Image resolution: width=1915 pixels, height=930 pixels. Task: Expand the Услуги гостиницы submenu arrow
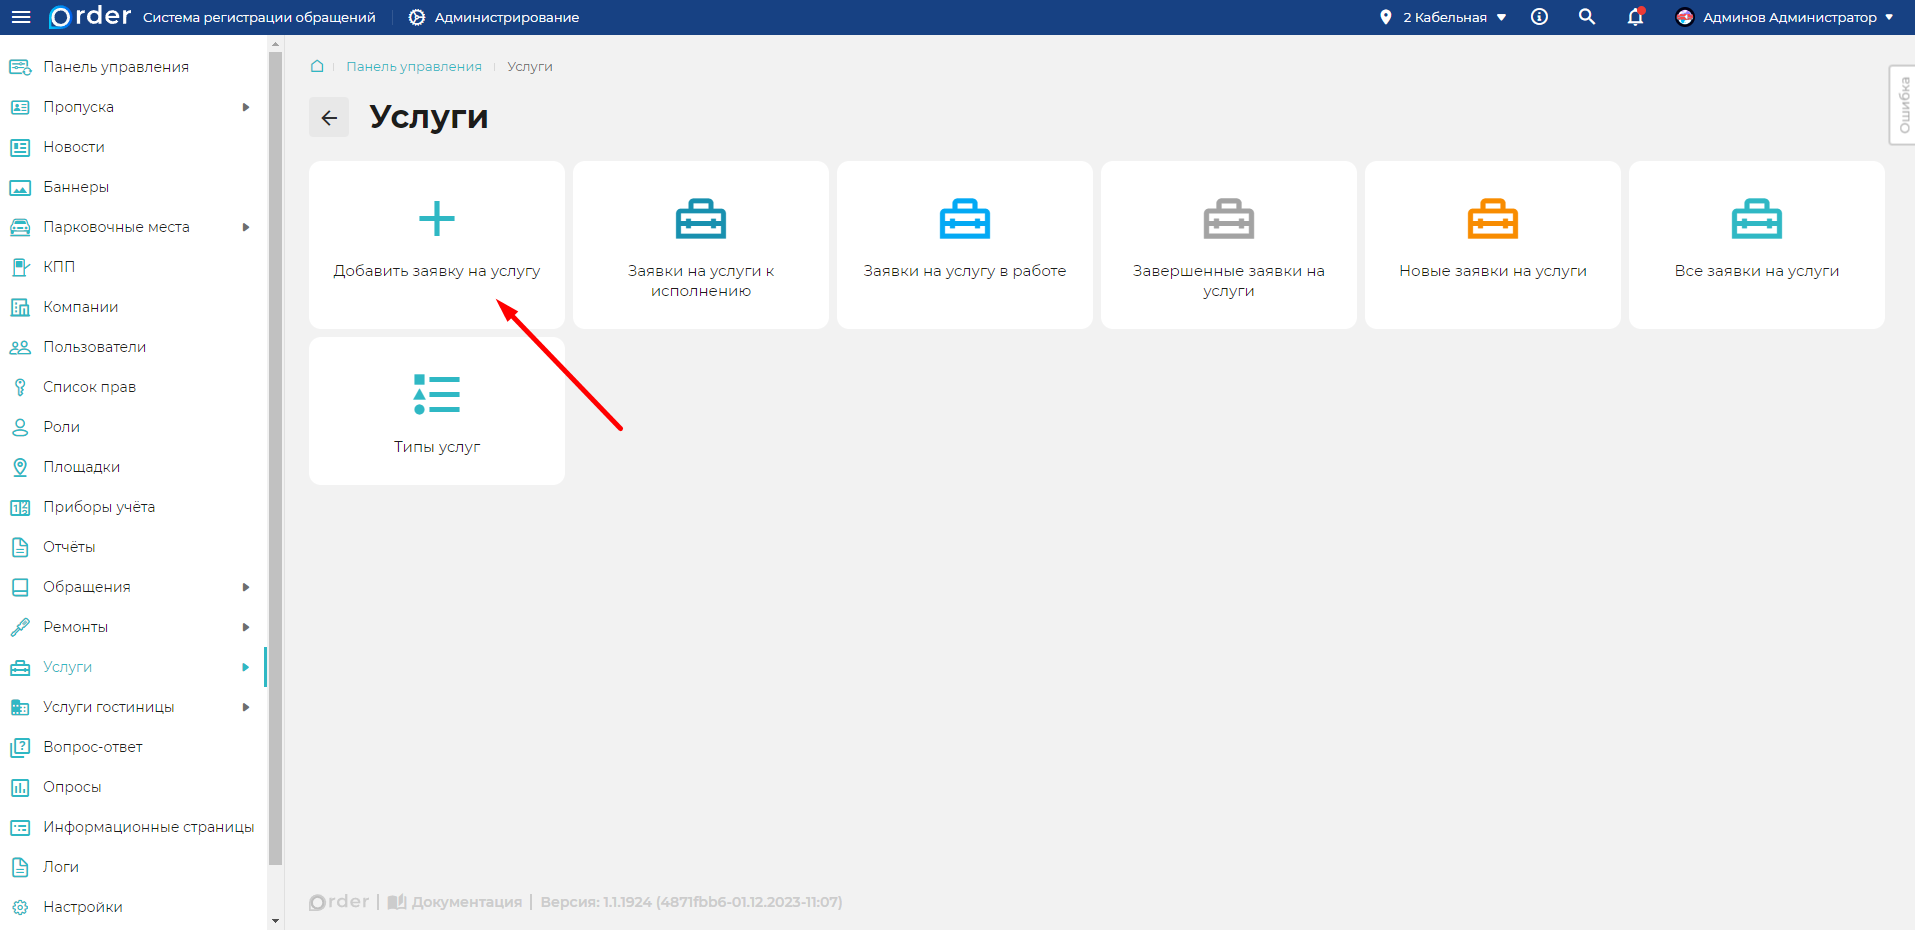[x=245, y=707]
